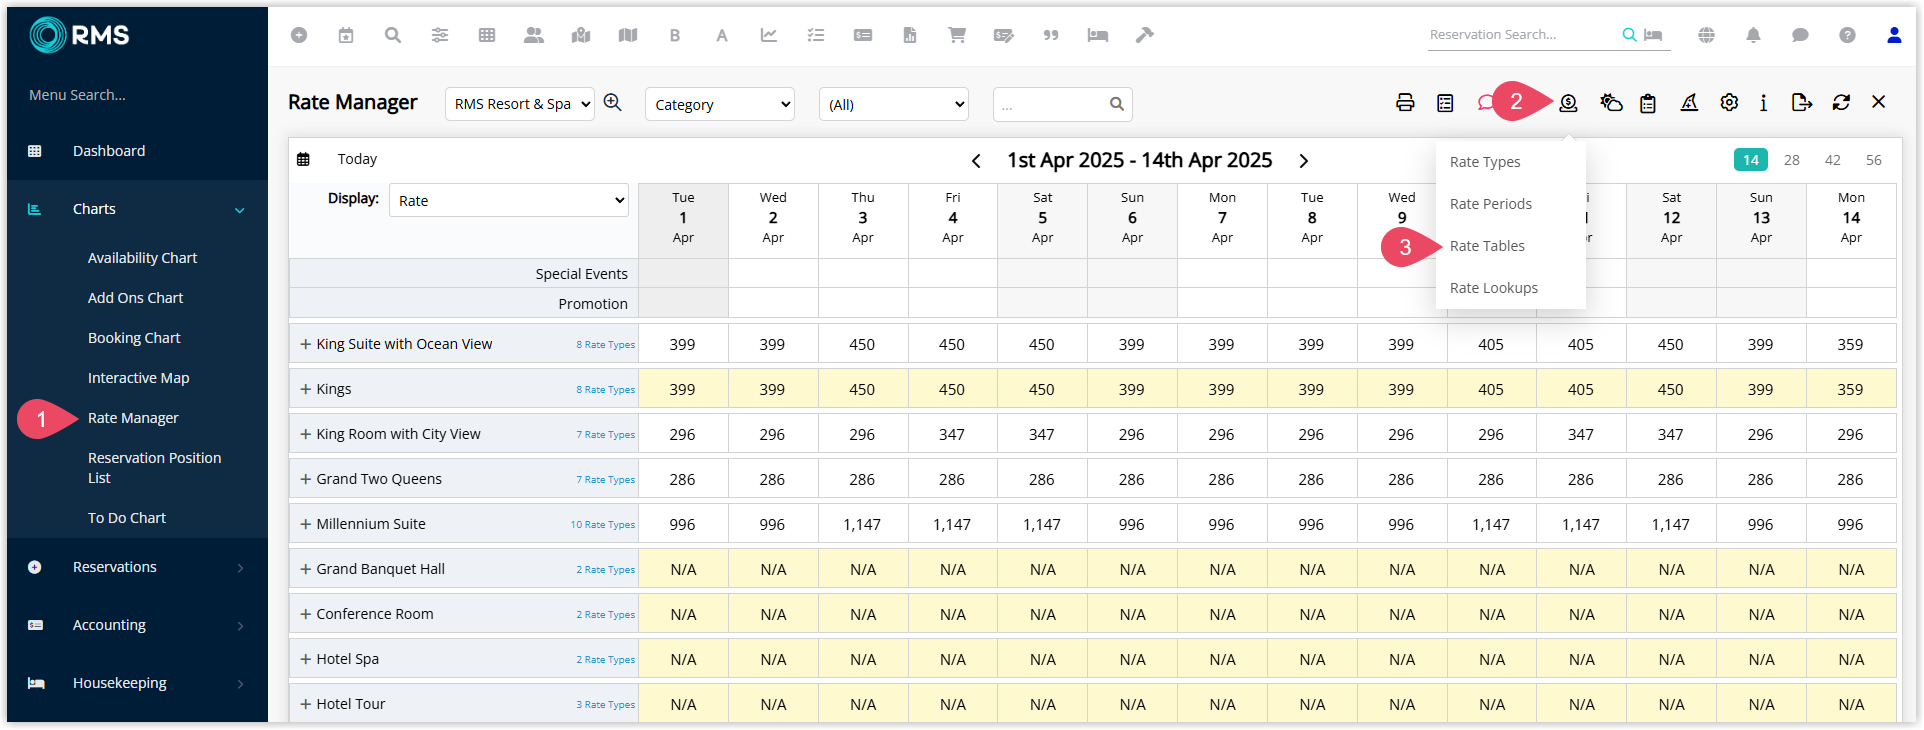Viewport: 1924px width, 730px height.
Task: Switch to 28 day view
Action: point(1792,160)
